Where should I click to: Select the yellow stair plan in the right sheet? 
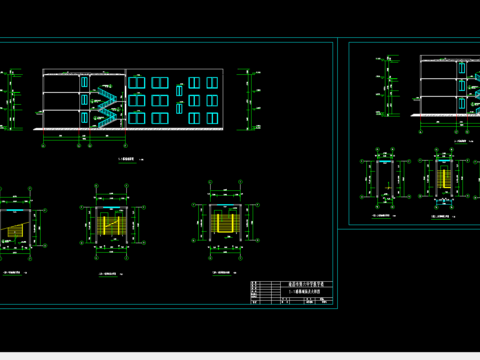tap(444, 179)
